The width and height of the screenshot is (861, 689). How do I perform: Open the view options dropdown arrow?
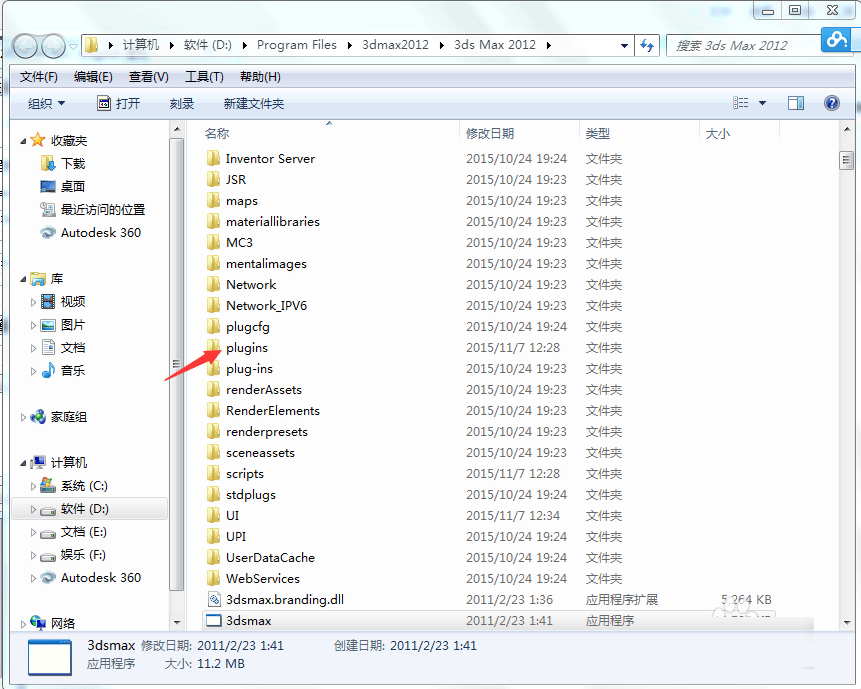pyautogui.click(x=762, y=103)
